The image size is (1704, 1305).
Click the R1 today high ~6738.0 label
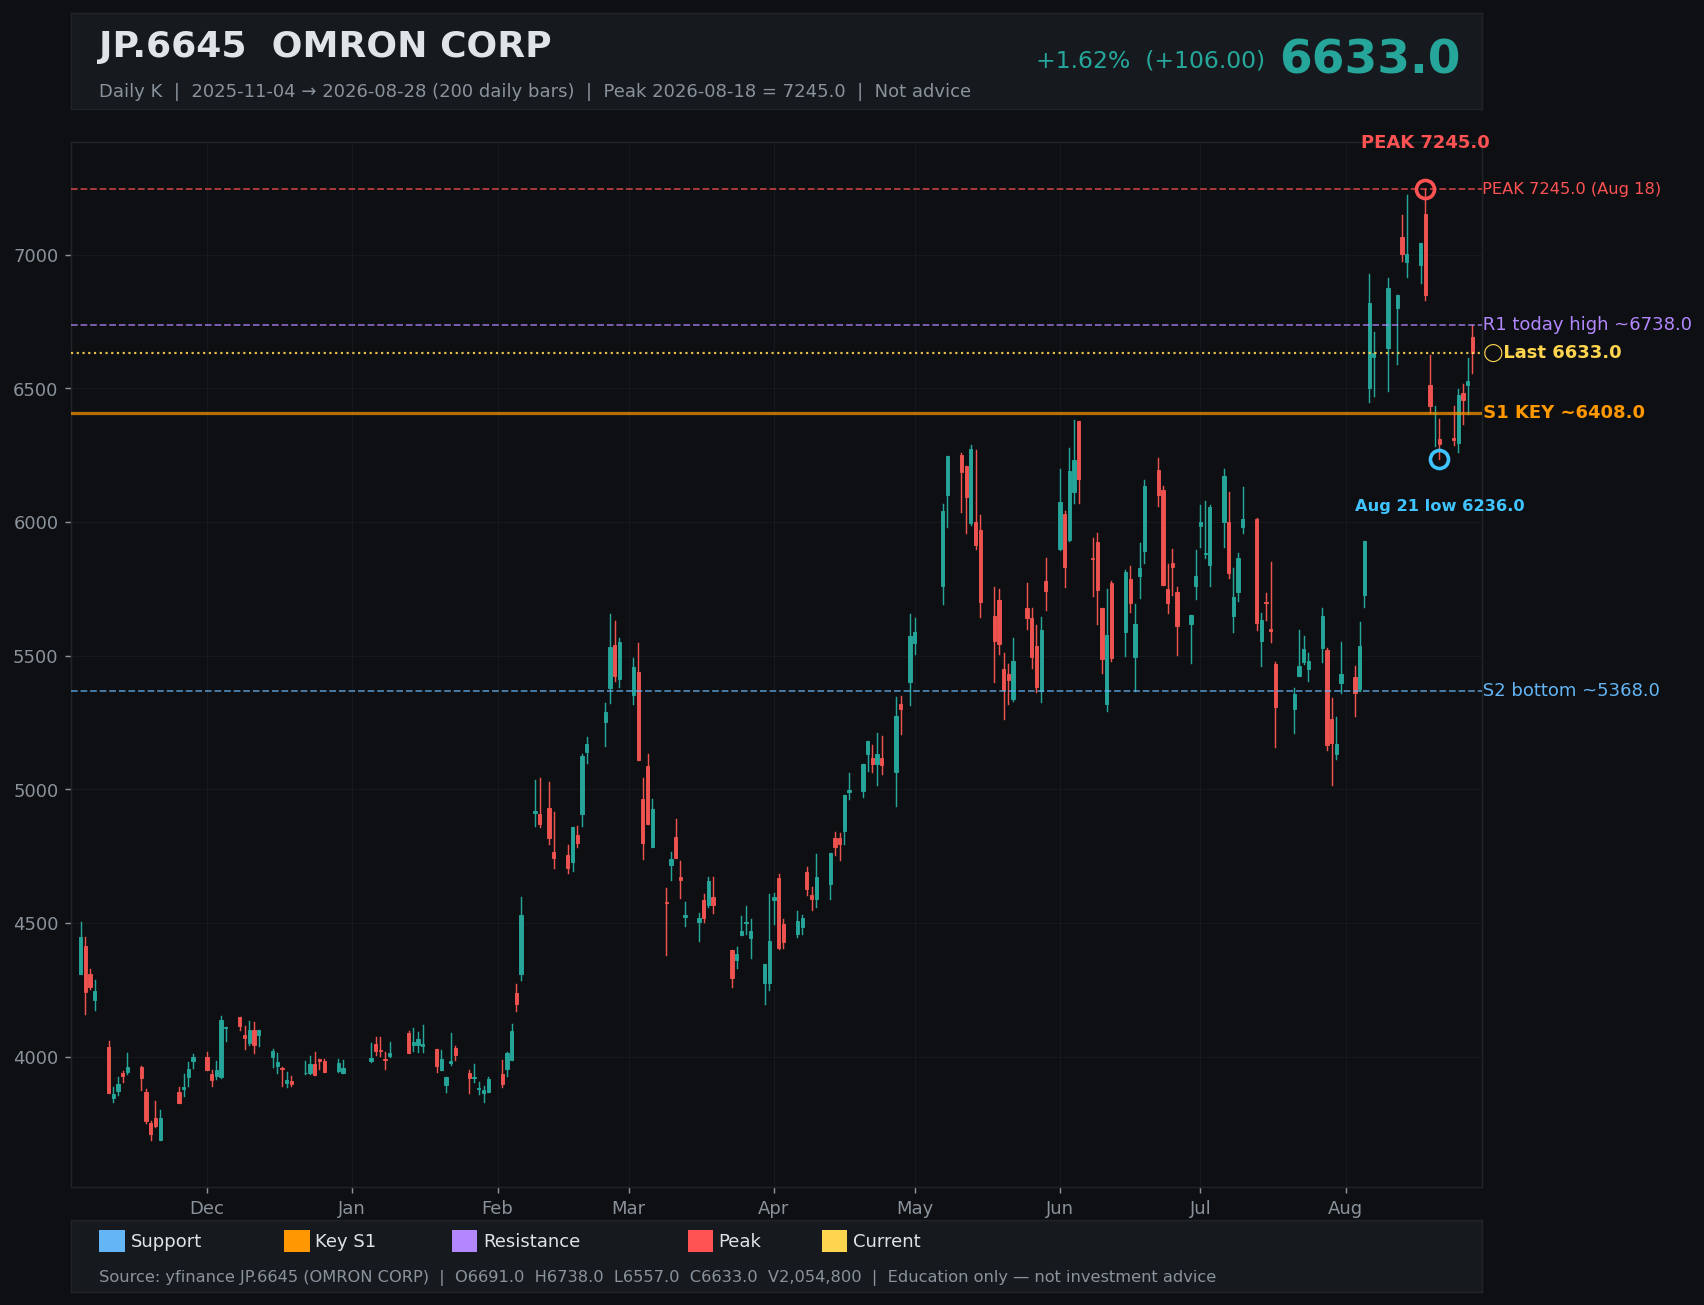tap(1587, 324)
